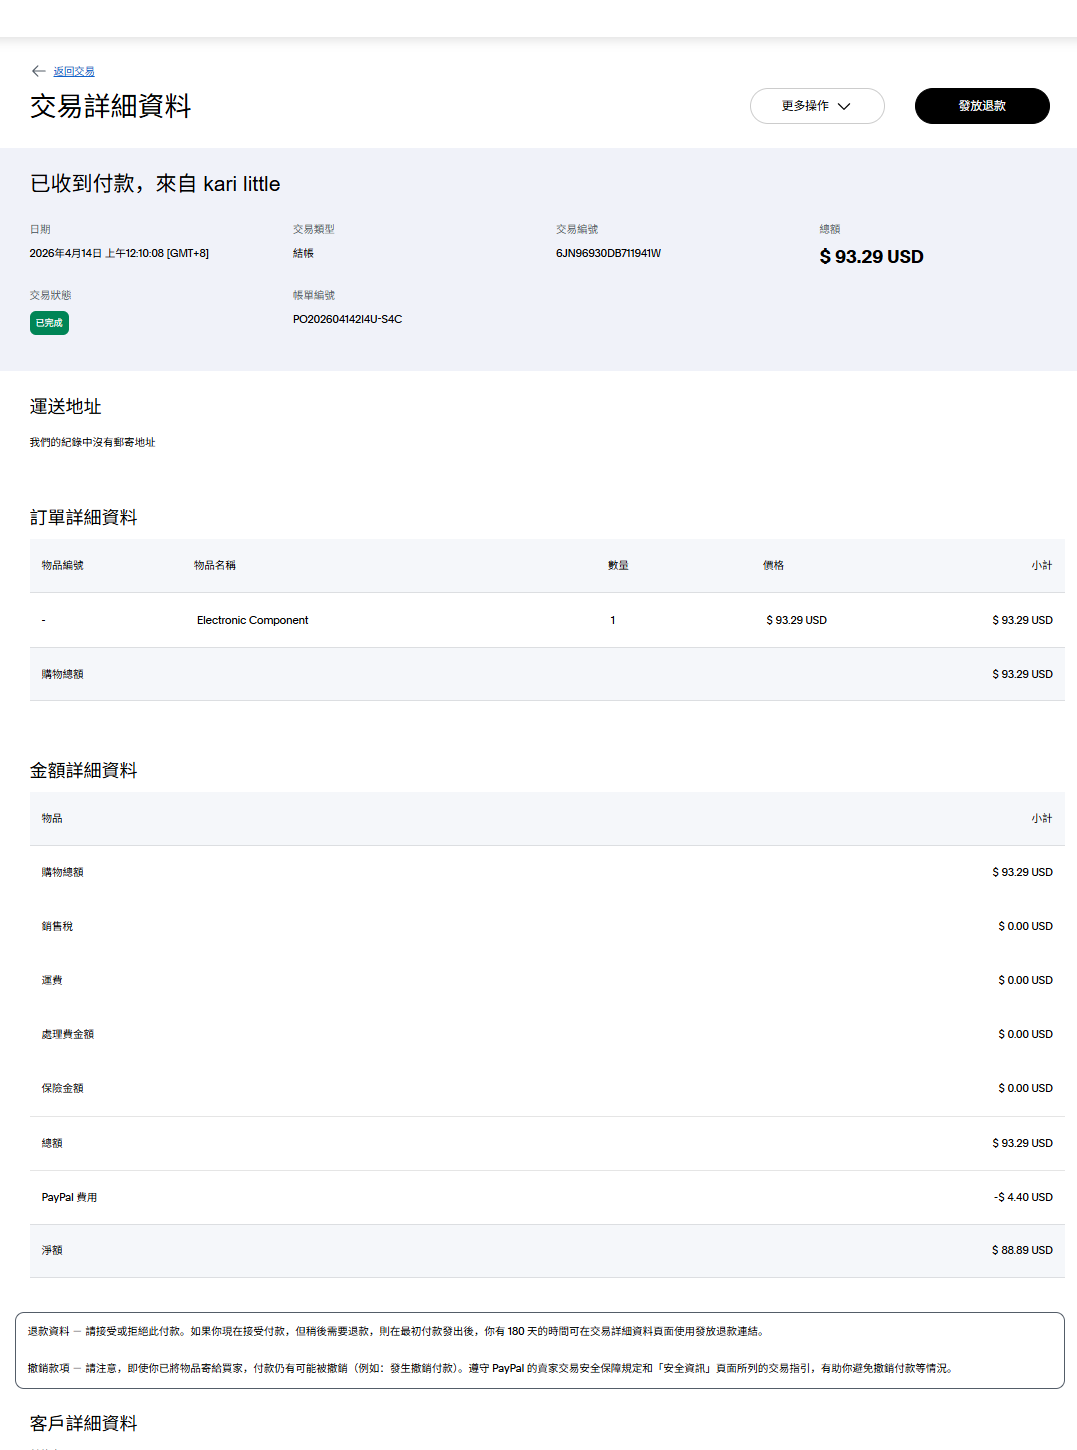Viewport: 1077px width, 1450px height.
Task: Select the 淨額 amount $ 88.89 USD
Action: (x=1021, y=1251)
